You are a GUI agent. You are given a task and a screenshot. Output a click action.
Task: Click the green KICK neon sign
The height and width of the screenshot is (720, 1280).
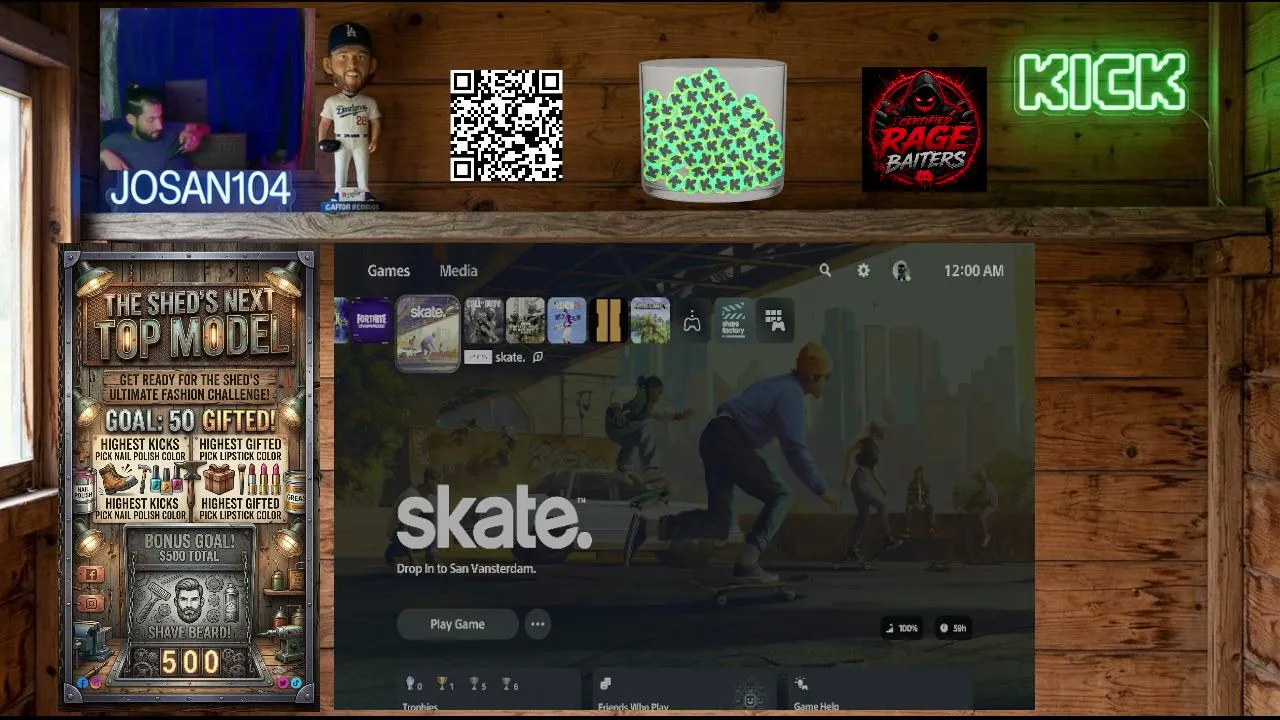pos(1101,82)
